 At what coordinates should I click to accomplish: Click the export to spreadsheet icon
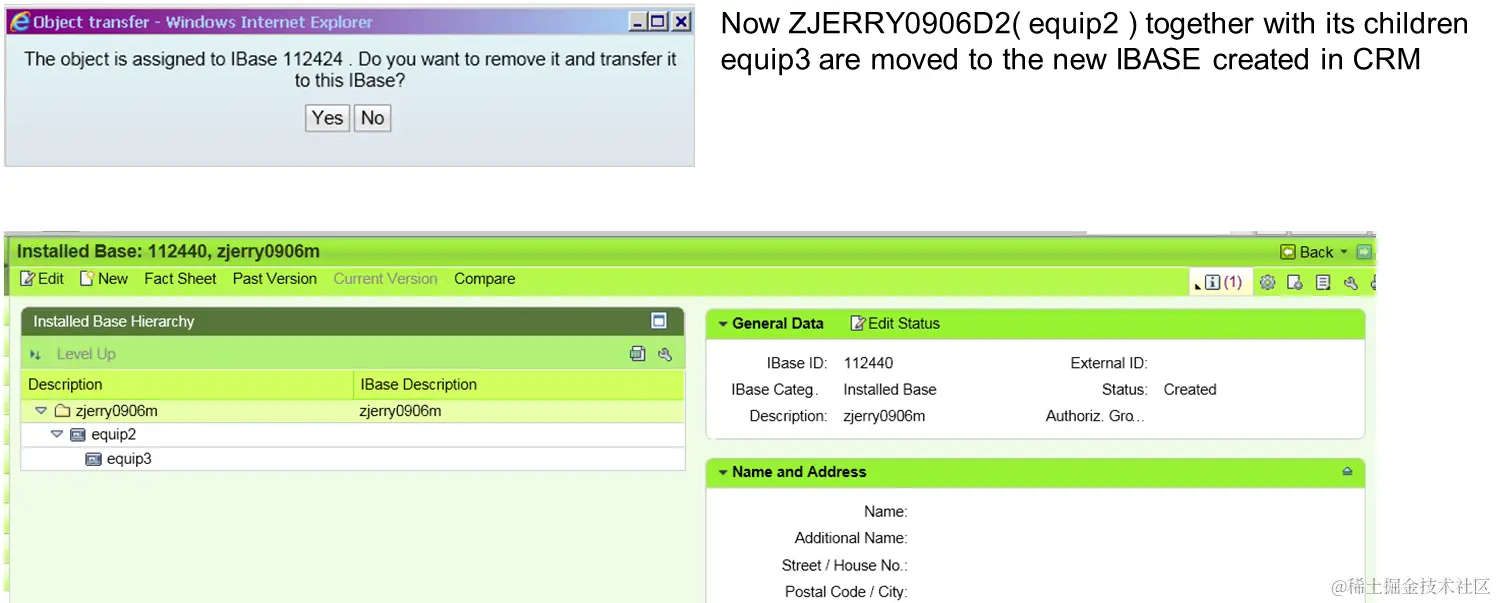(638, 354)
